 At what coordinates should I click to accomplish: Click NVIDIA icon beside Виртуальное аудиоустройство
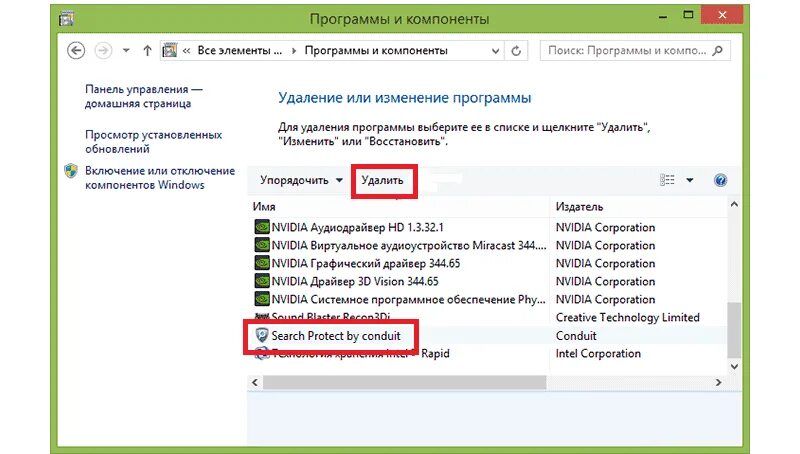coord(262,245)
